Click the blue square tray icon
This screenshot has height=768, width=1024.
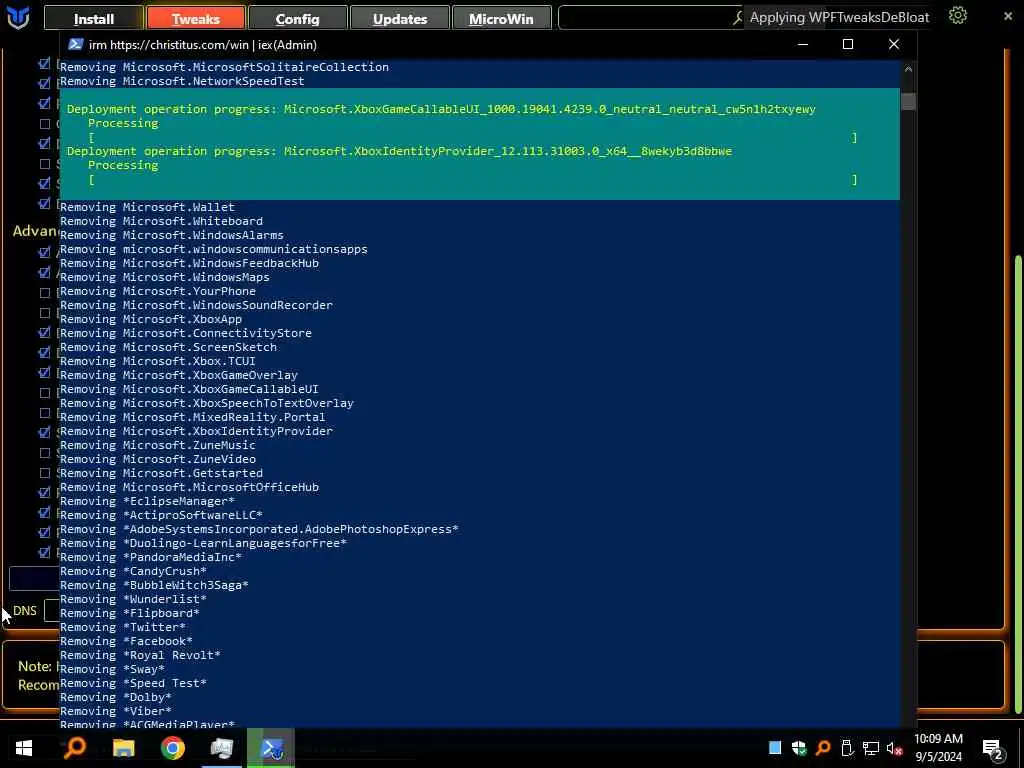(775, 748)
